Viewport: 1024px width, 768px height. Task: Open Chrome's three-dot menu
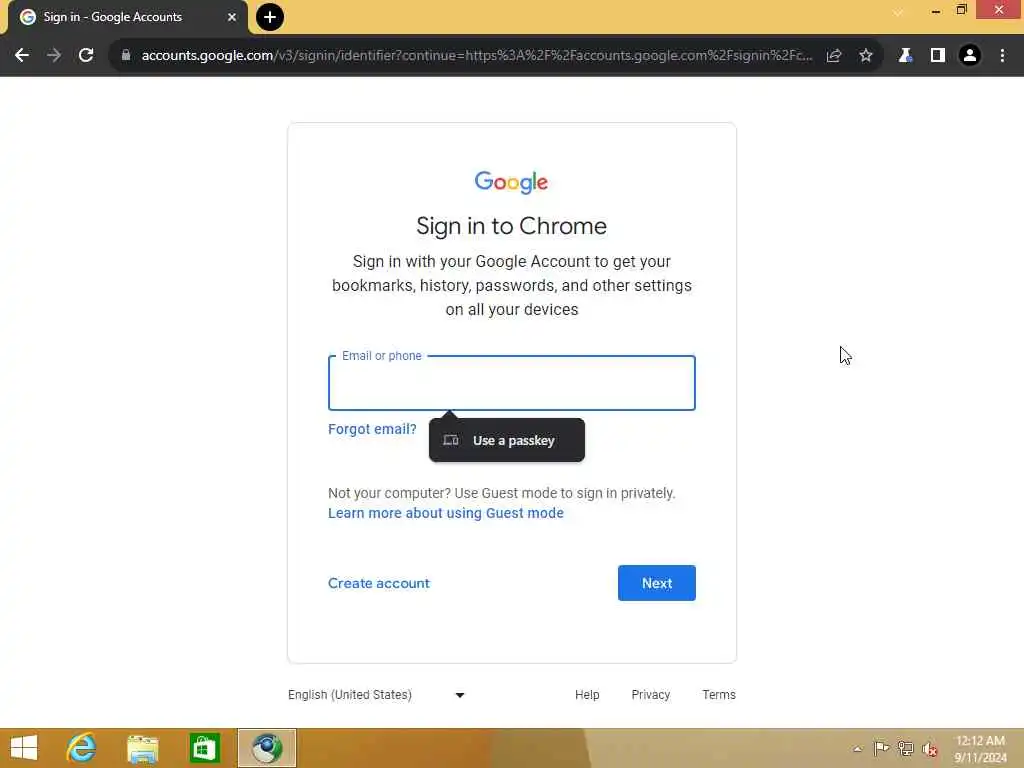(1002, 56)
